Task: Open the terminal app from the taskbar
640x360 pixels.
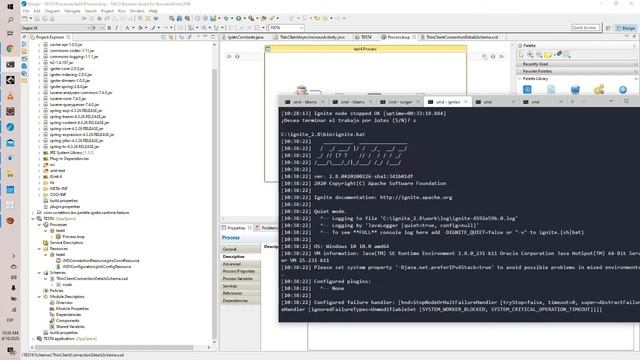Action: click(x=10, y=64)
